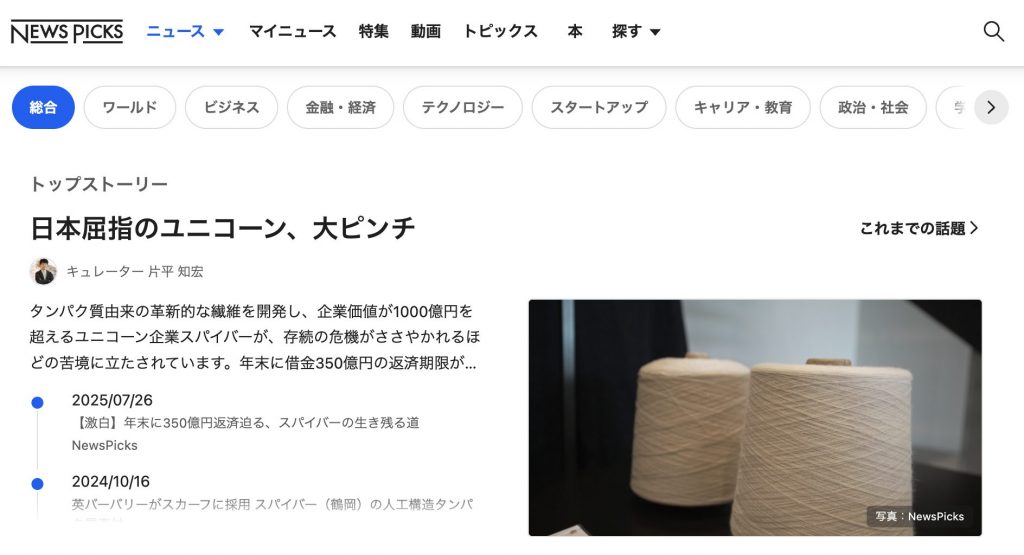
Task: Expand the ニュース dropdown menu
Action: [185, 31]
